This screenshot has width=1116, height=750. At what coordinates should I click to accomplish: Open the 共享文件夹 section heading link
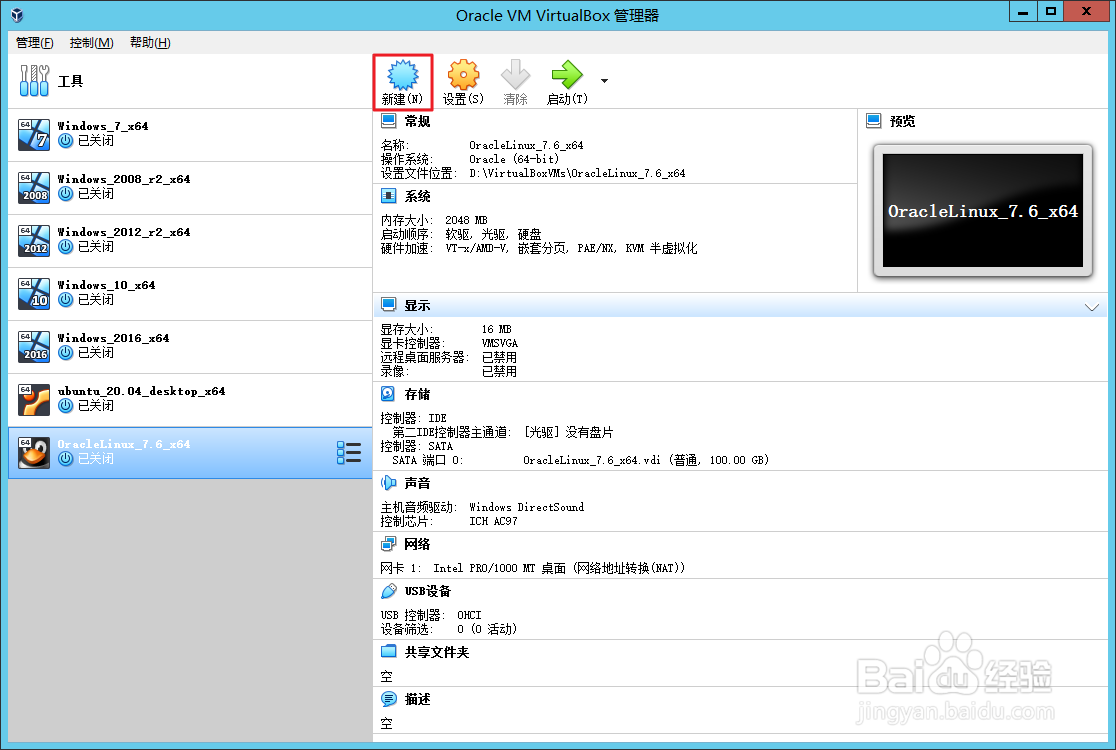click(437, 653)
